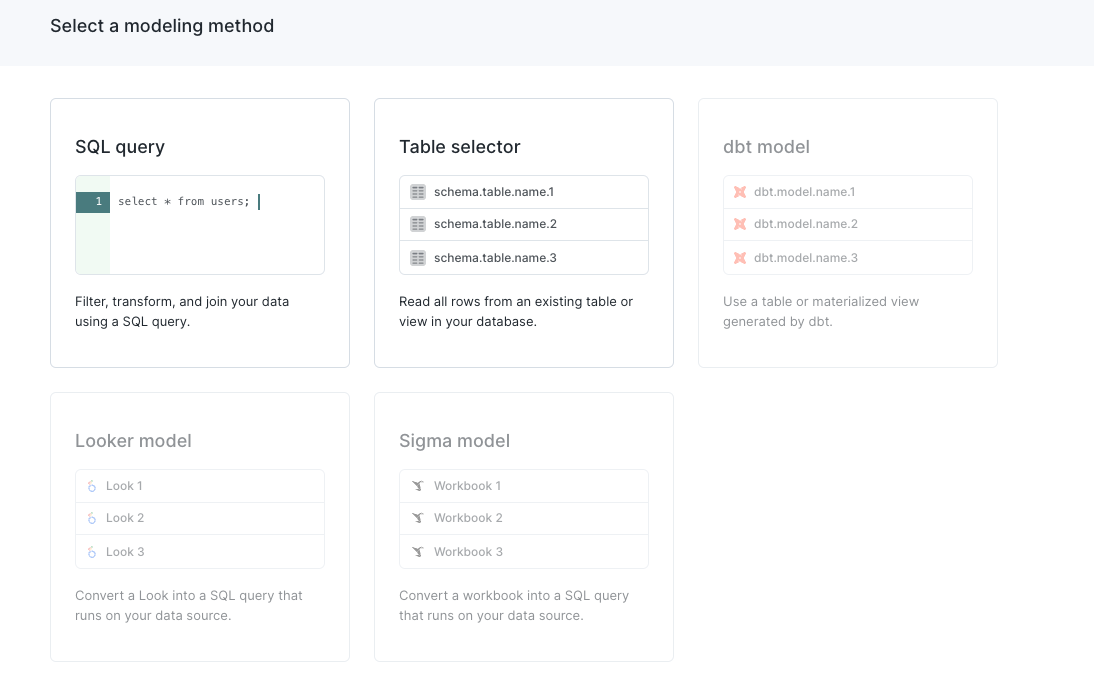Screen dimensions: 1094x696
Task: Select the dbt.model.name.3 row
Action: [848, 258]
